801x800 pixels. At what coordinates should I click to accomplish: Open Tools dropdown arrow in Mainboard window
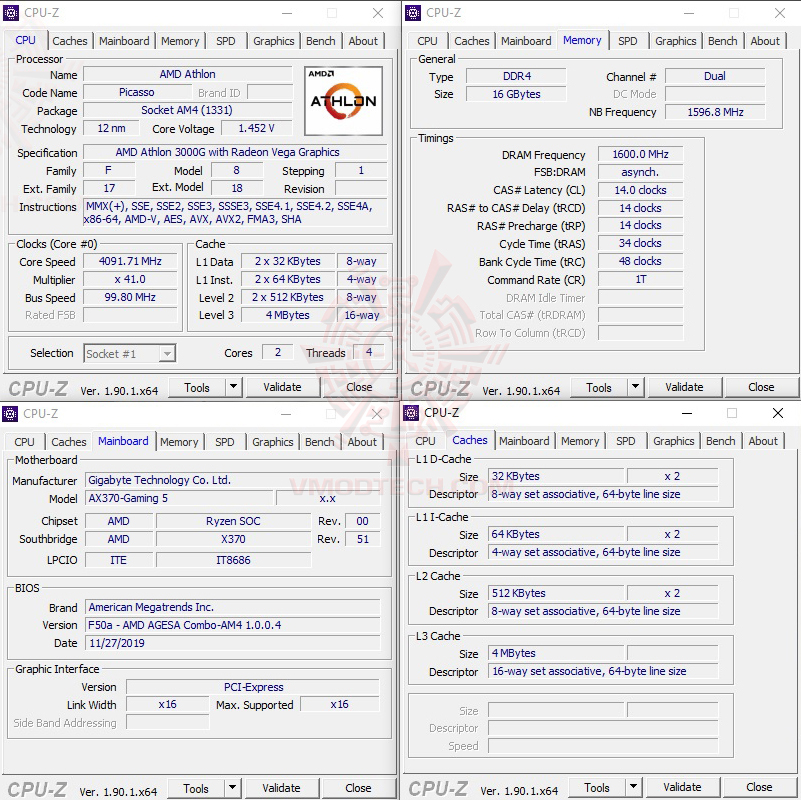click(232, 788)
